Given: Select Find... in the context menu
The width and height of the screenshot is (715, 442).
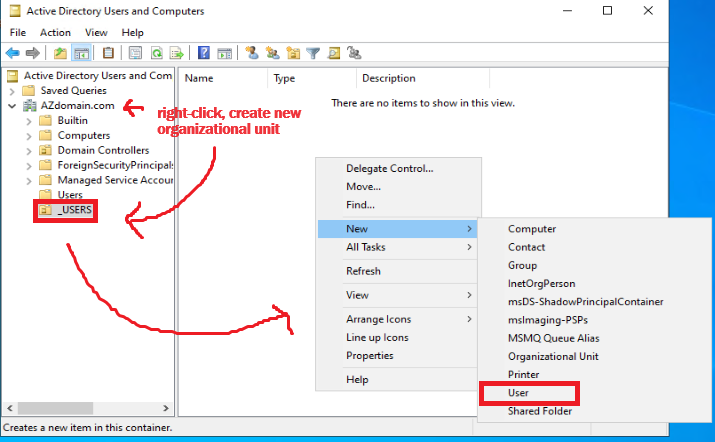Looking at the screenshot, I should pos(397,205).
